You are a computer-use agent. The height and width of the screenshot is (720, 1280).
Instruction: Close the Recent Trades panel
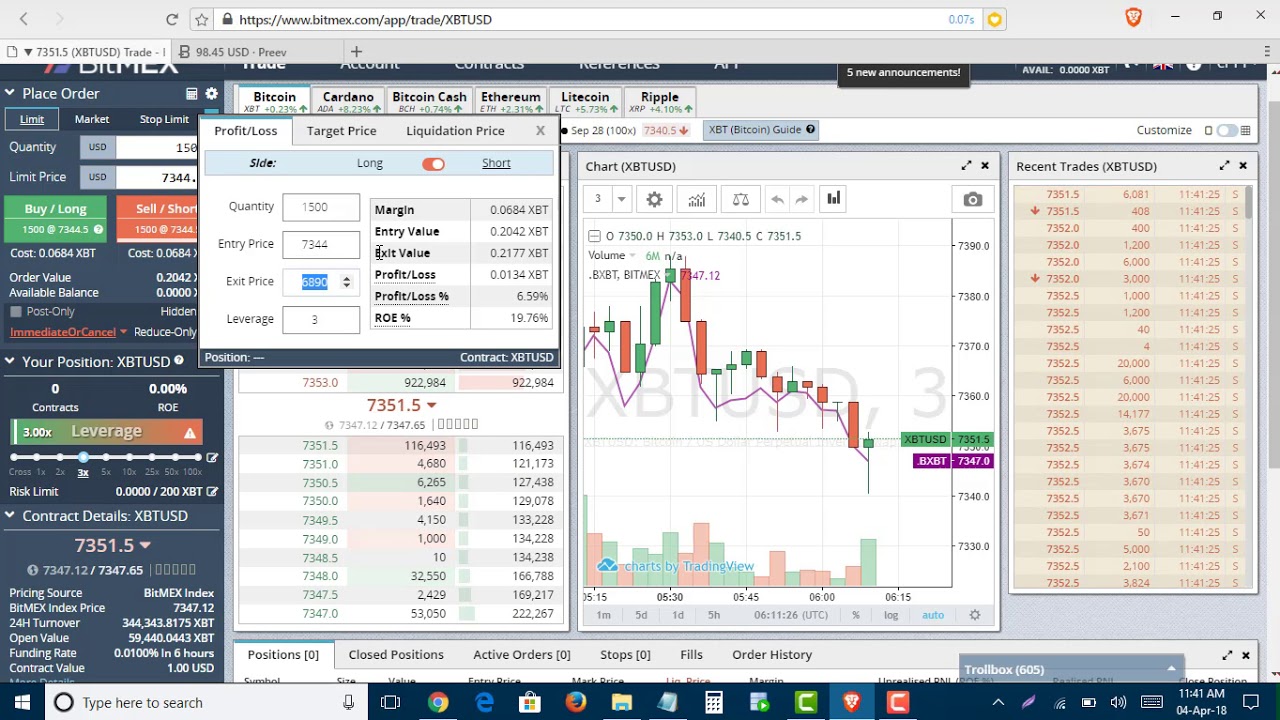(1243, 166)
